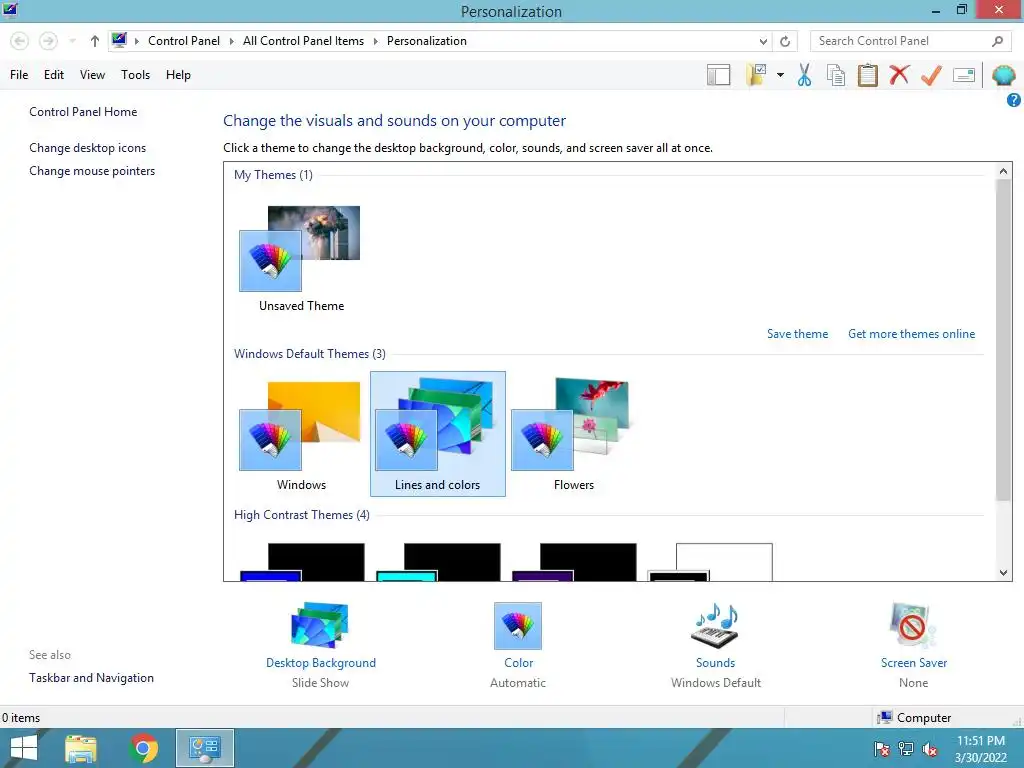Click the Cut scissors icon
1024x768 pixels.
pos(805,75)
